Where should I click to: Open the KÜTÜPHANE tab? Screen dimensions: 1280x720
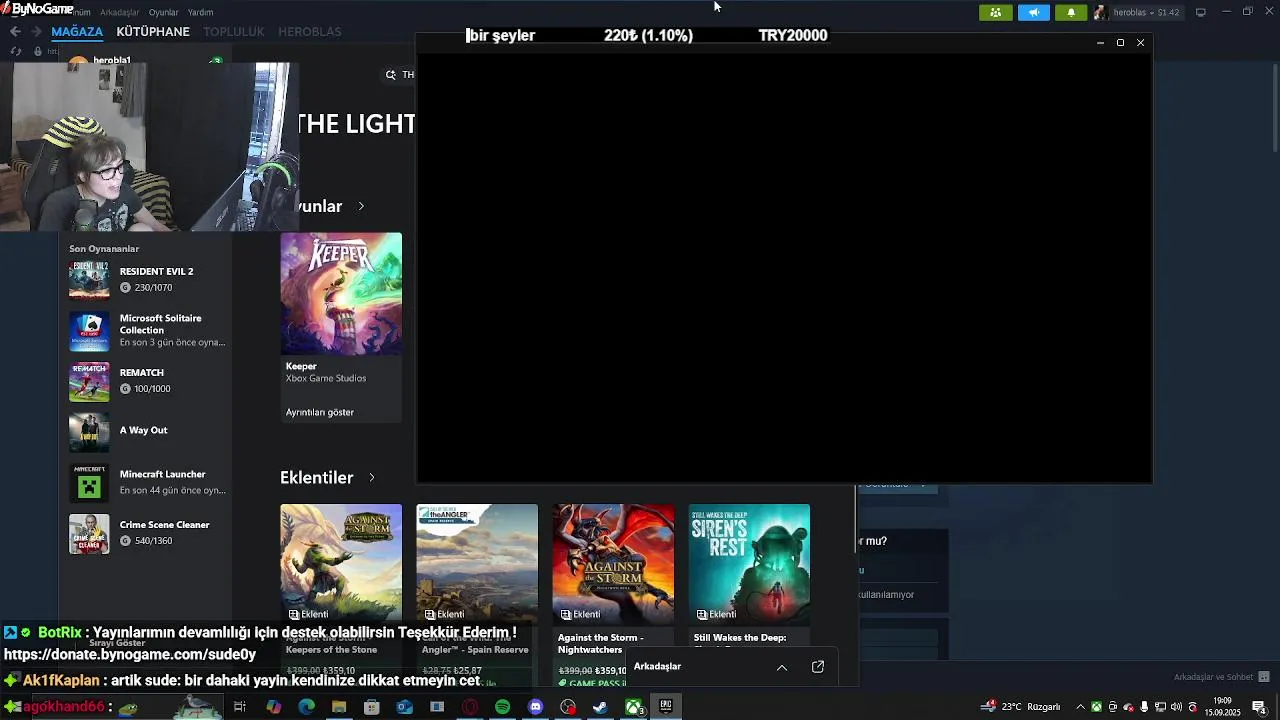tap(153, 31)
